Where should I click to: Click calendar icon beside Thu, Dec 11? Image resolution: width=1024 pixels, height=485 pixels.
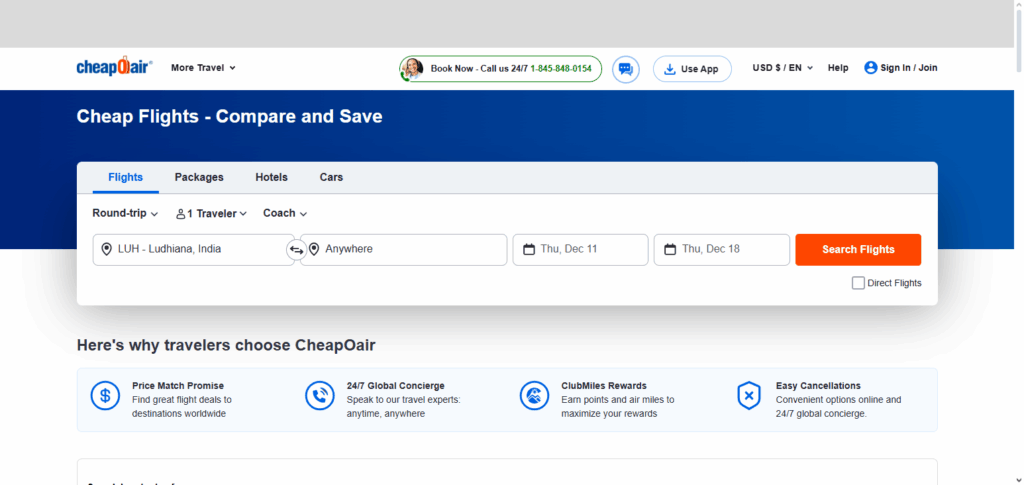(529, 249)
